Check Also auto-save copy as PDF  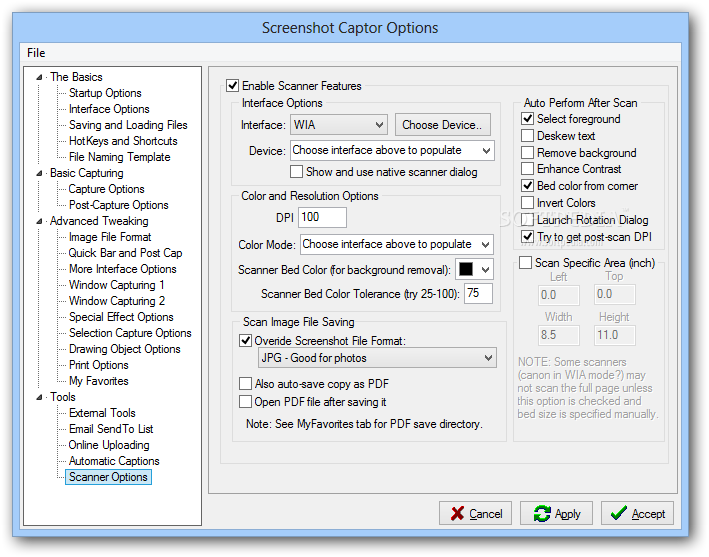pyautogui.click(x=245, y=384)
